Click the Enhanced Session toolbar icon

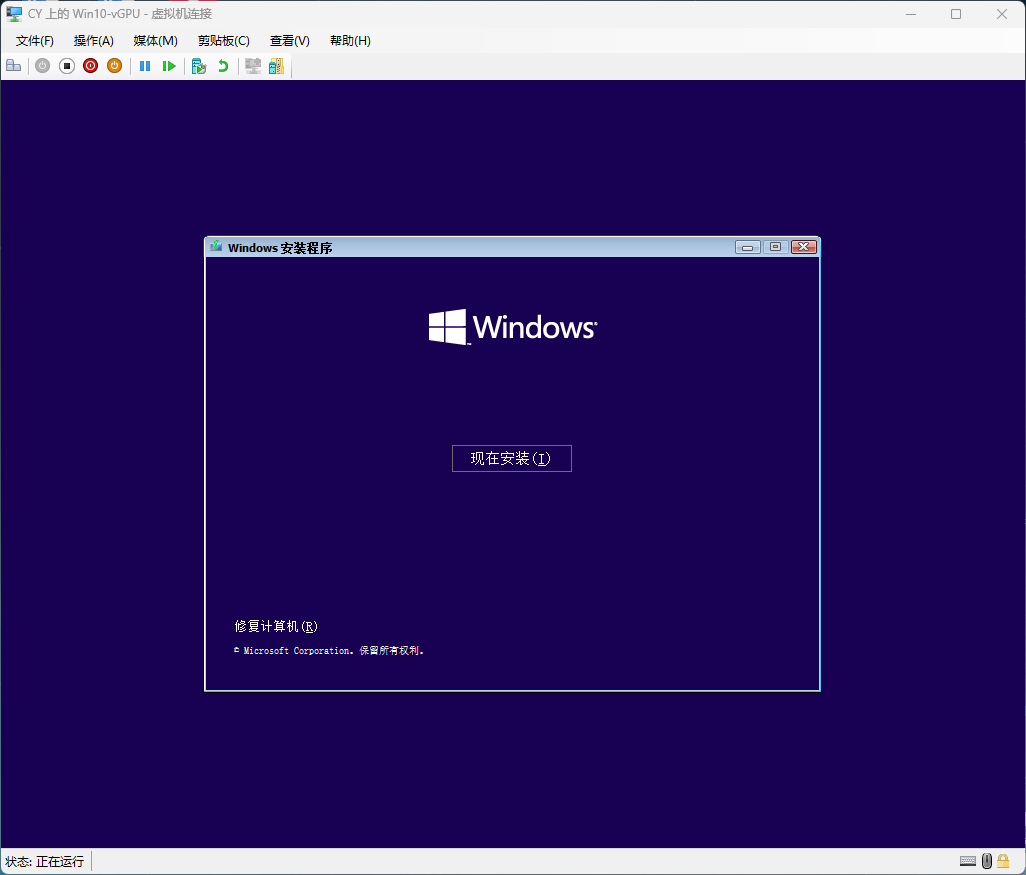coord(253,66)
